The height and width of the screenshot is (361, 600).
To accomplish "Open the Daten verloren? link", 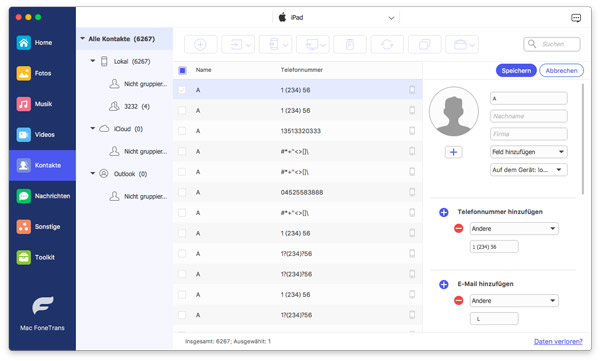I will coord(558,341).
